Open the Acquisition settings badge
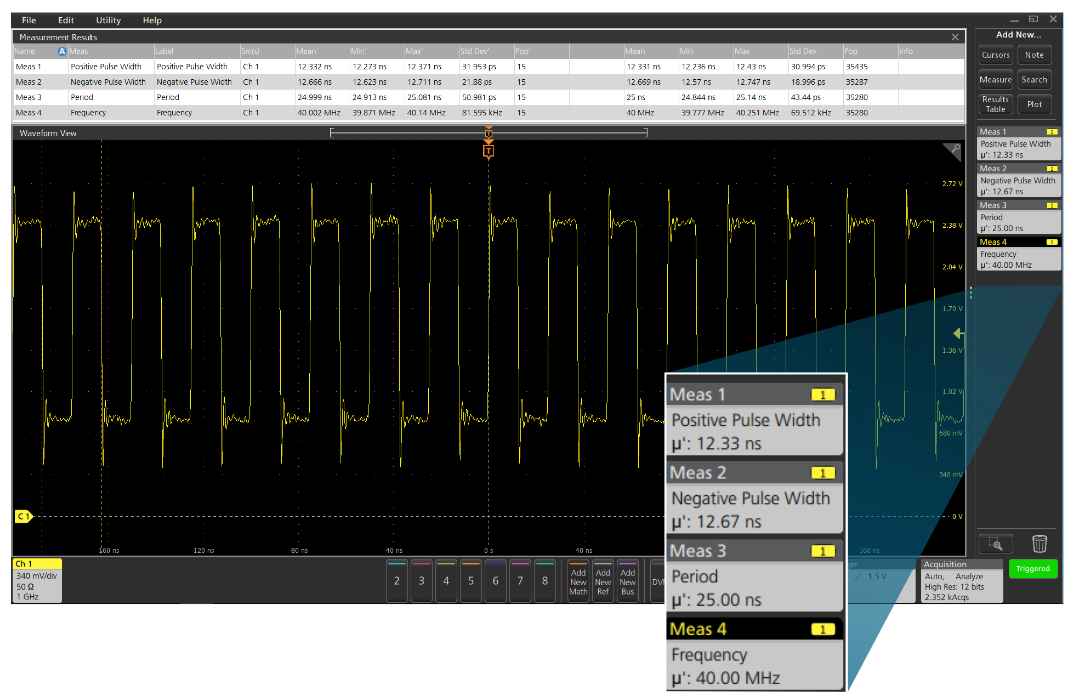The width and height of the screenshot is (1072, 696). coord(961,580)
